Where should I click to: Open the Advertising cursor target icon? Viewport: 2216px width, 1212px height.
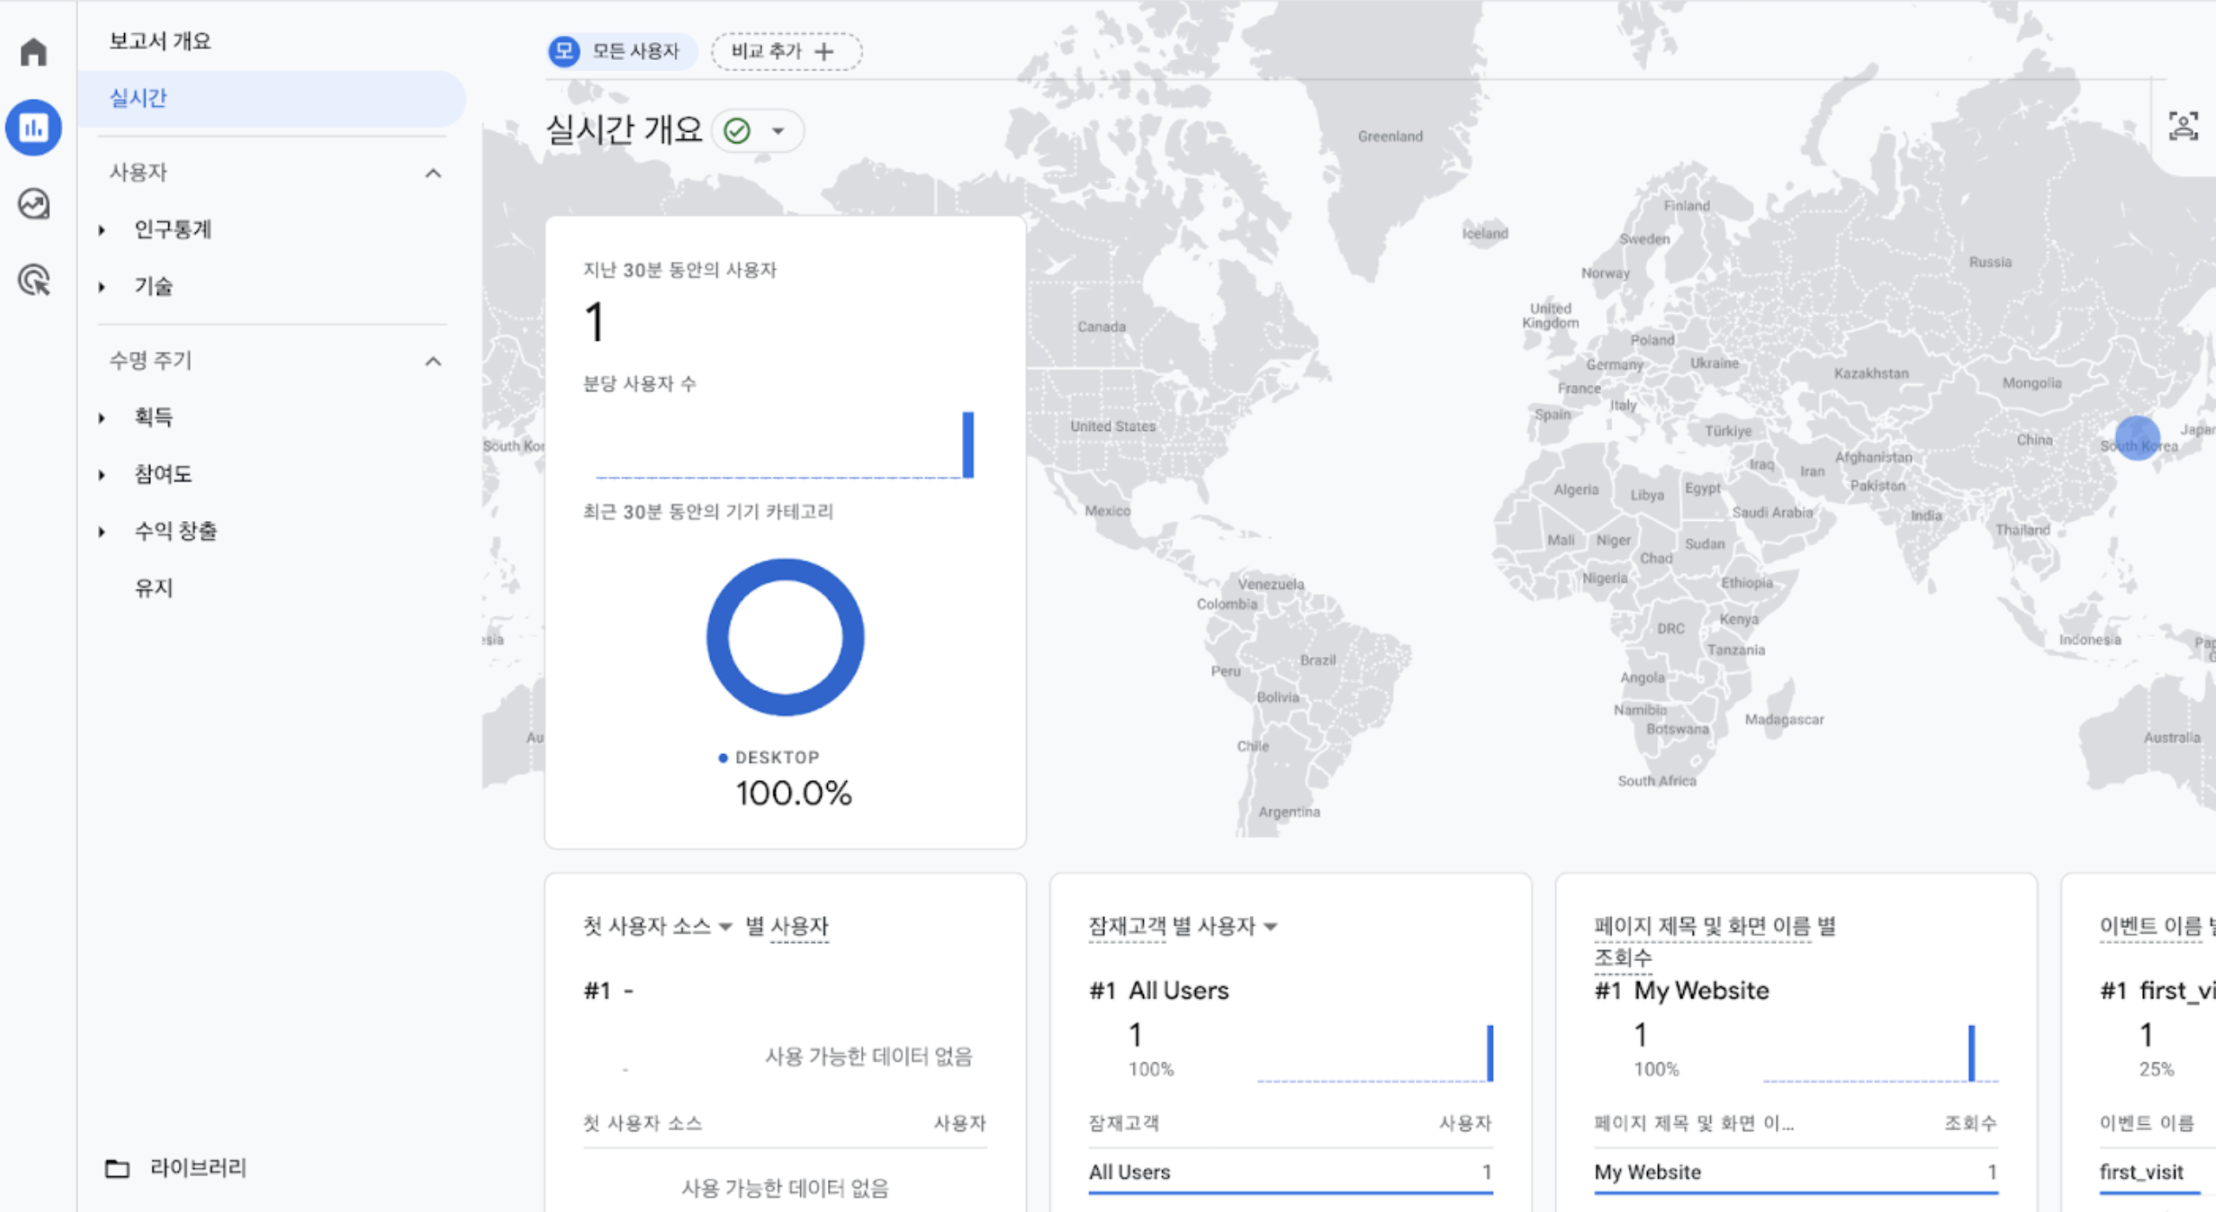click(33, 280)
